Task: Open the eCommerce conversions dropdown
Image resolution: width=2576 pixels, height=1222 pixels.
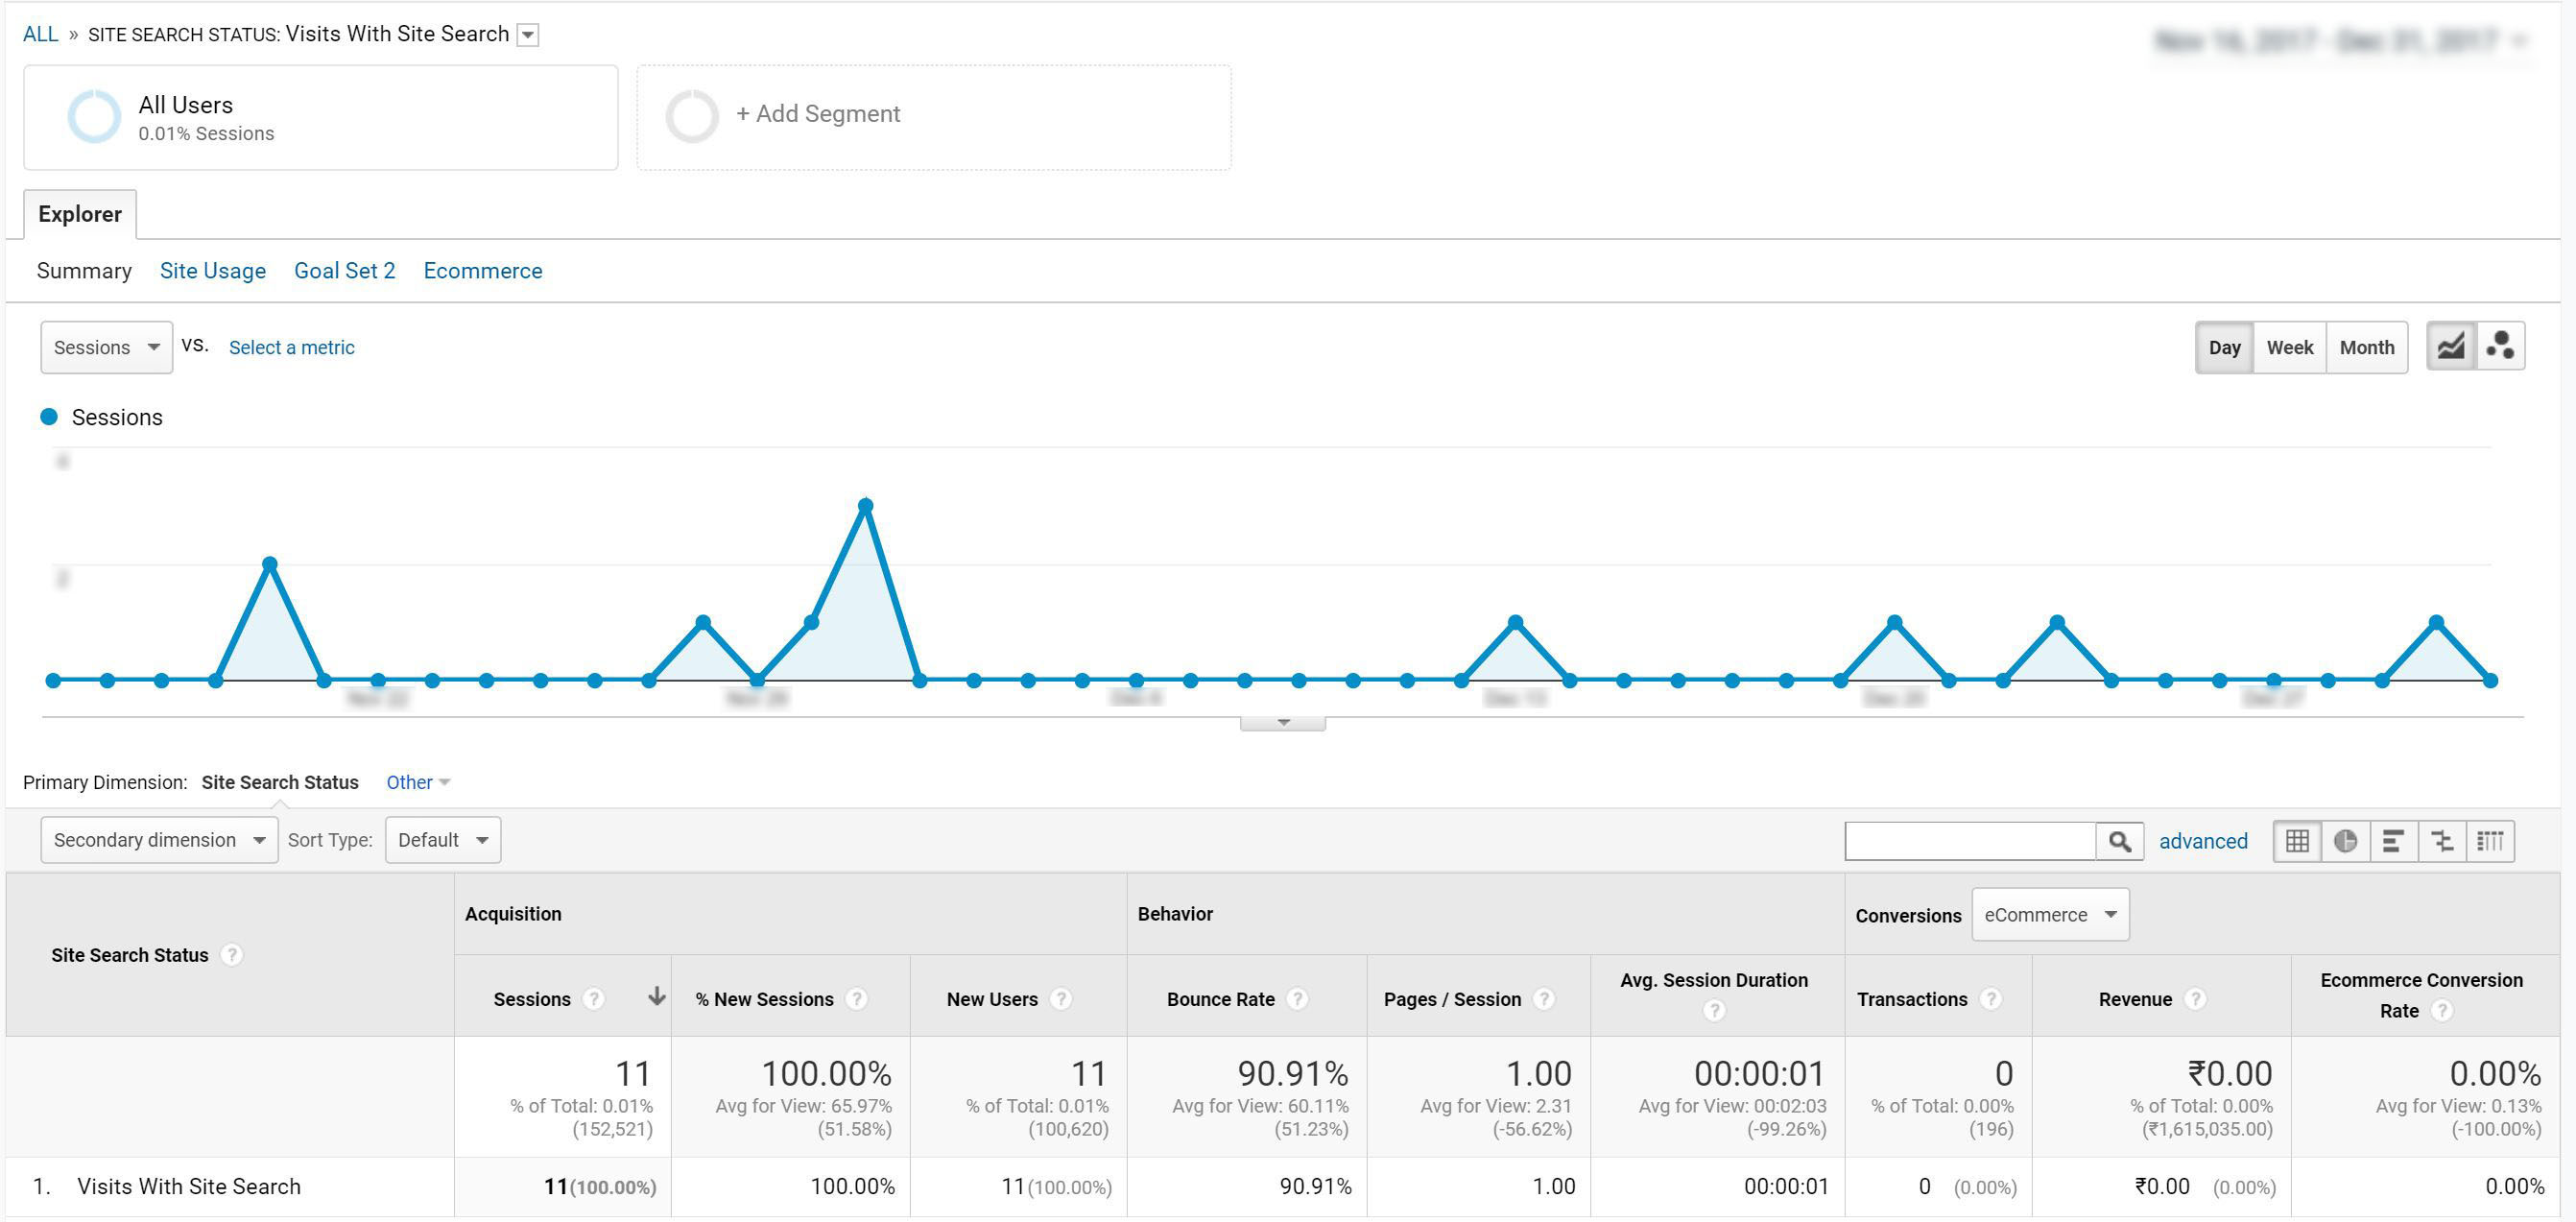Action: pyautogui.click(x=2049, y=915)
